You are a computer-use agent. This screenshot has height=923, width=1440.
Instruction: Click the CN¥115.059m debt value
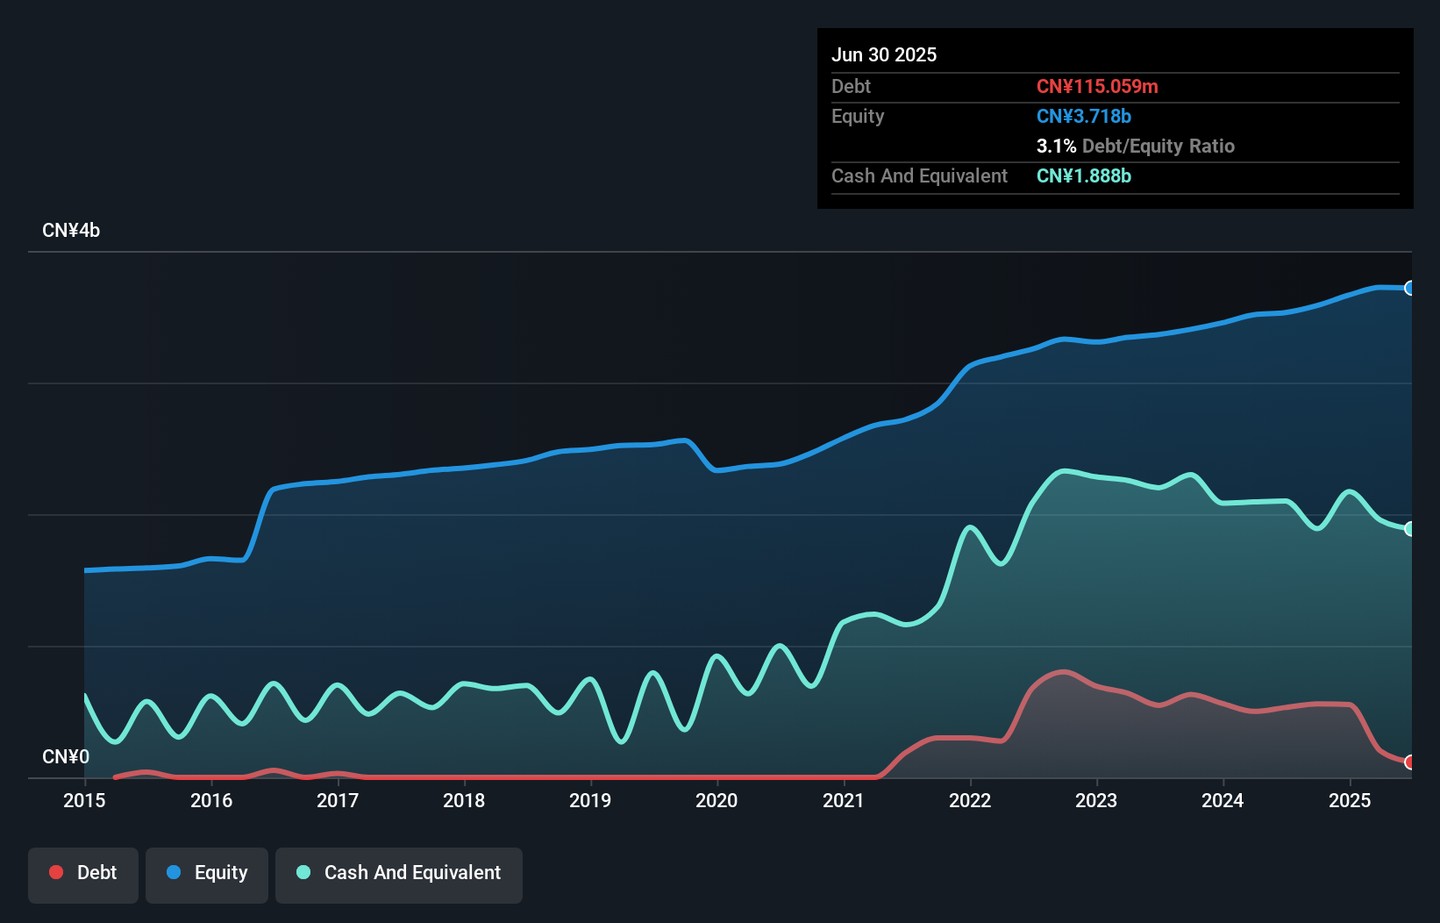pyautogui.click(x=1097, y=86)
